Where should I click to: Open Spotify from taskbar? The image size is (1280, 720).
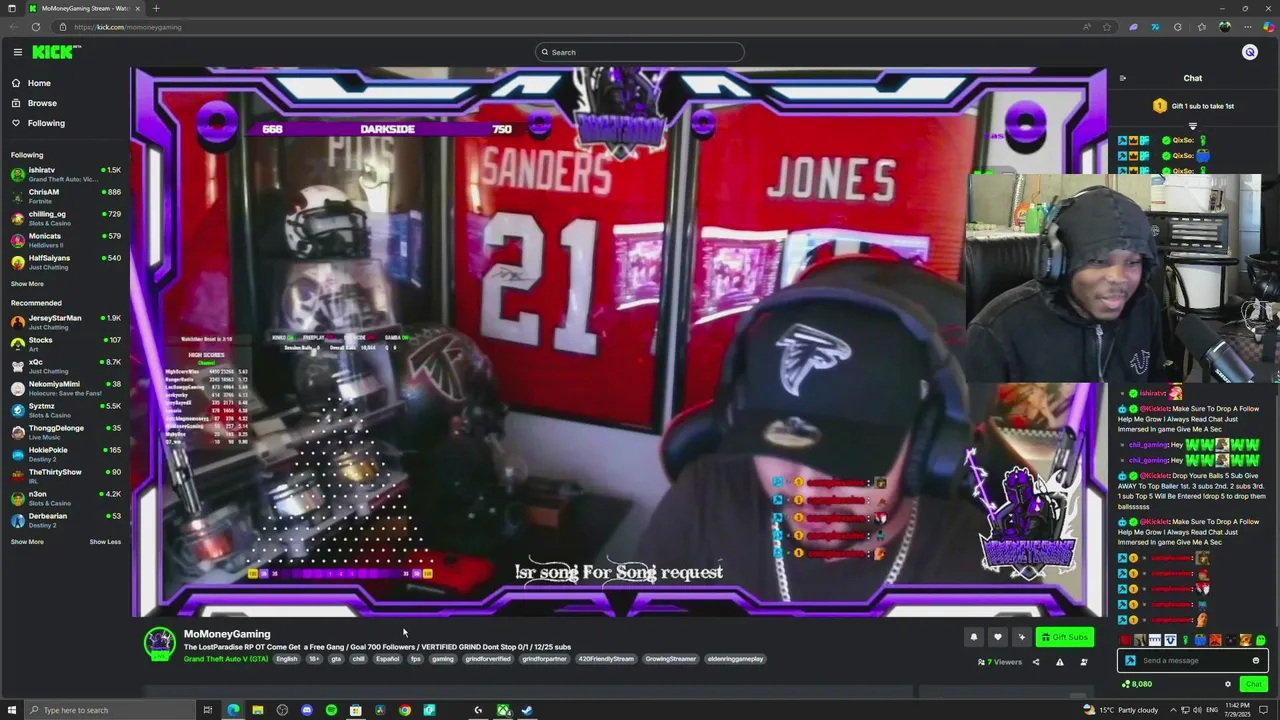331,710
